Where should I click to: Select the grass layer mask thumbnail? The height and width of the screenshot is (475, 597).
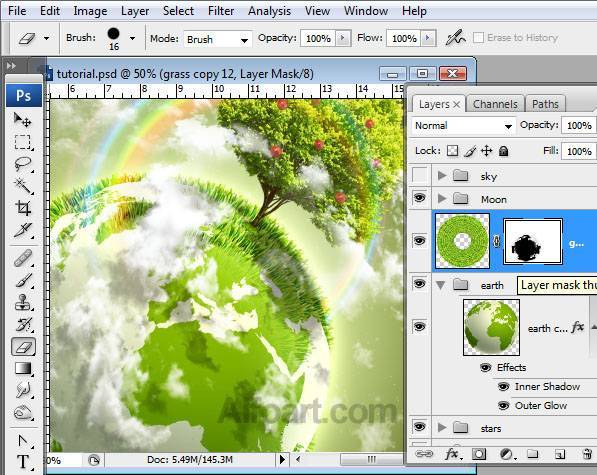pyautogui.click(x=533, y=241)
